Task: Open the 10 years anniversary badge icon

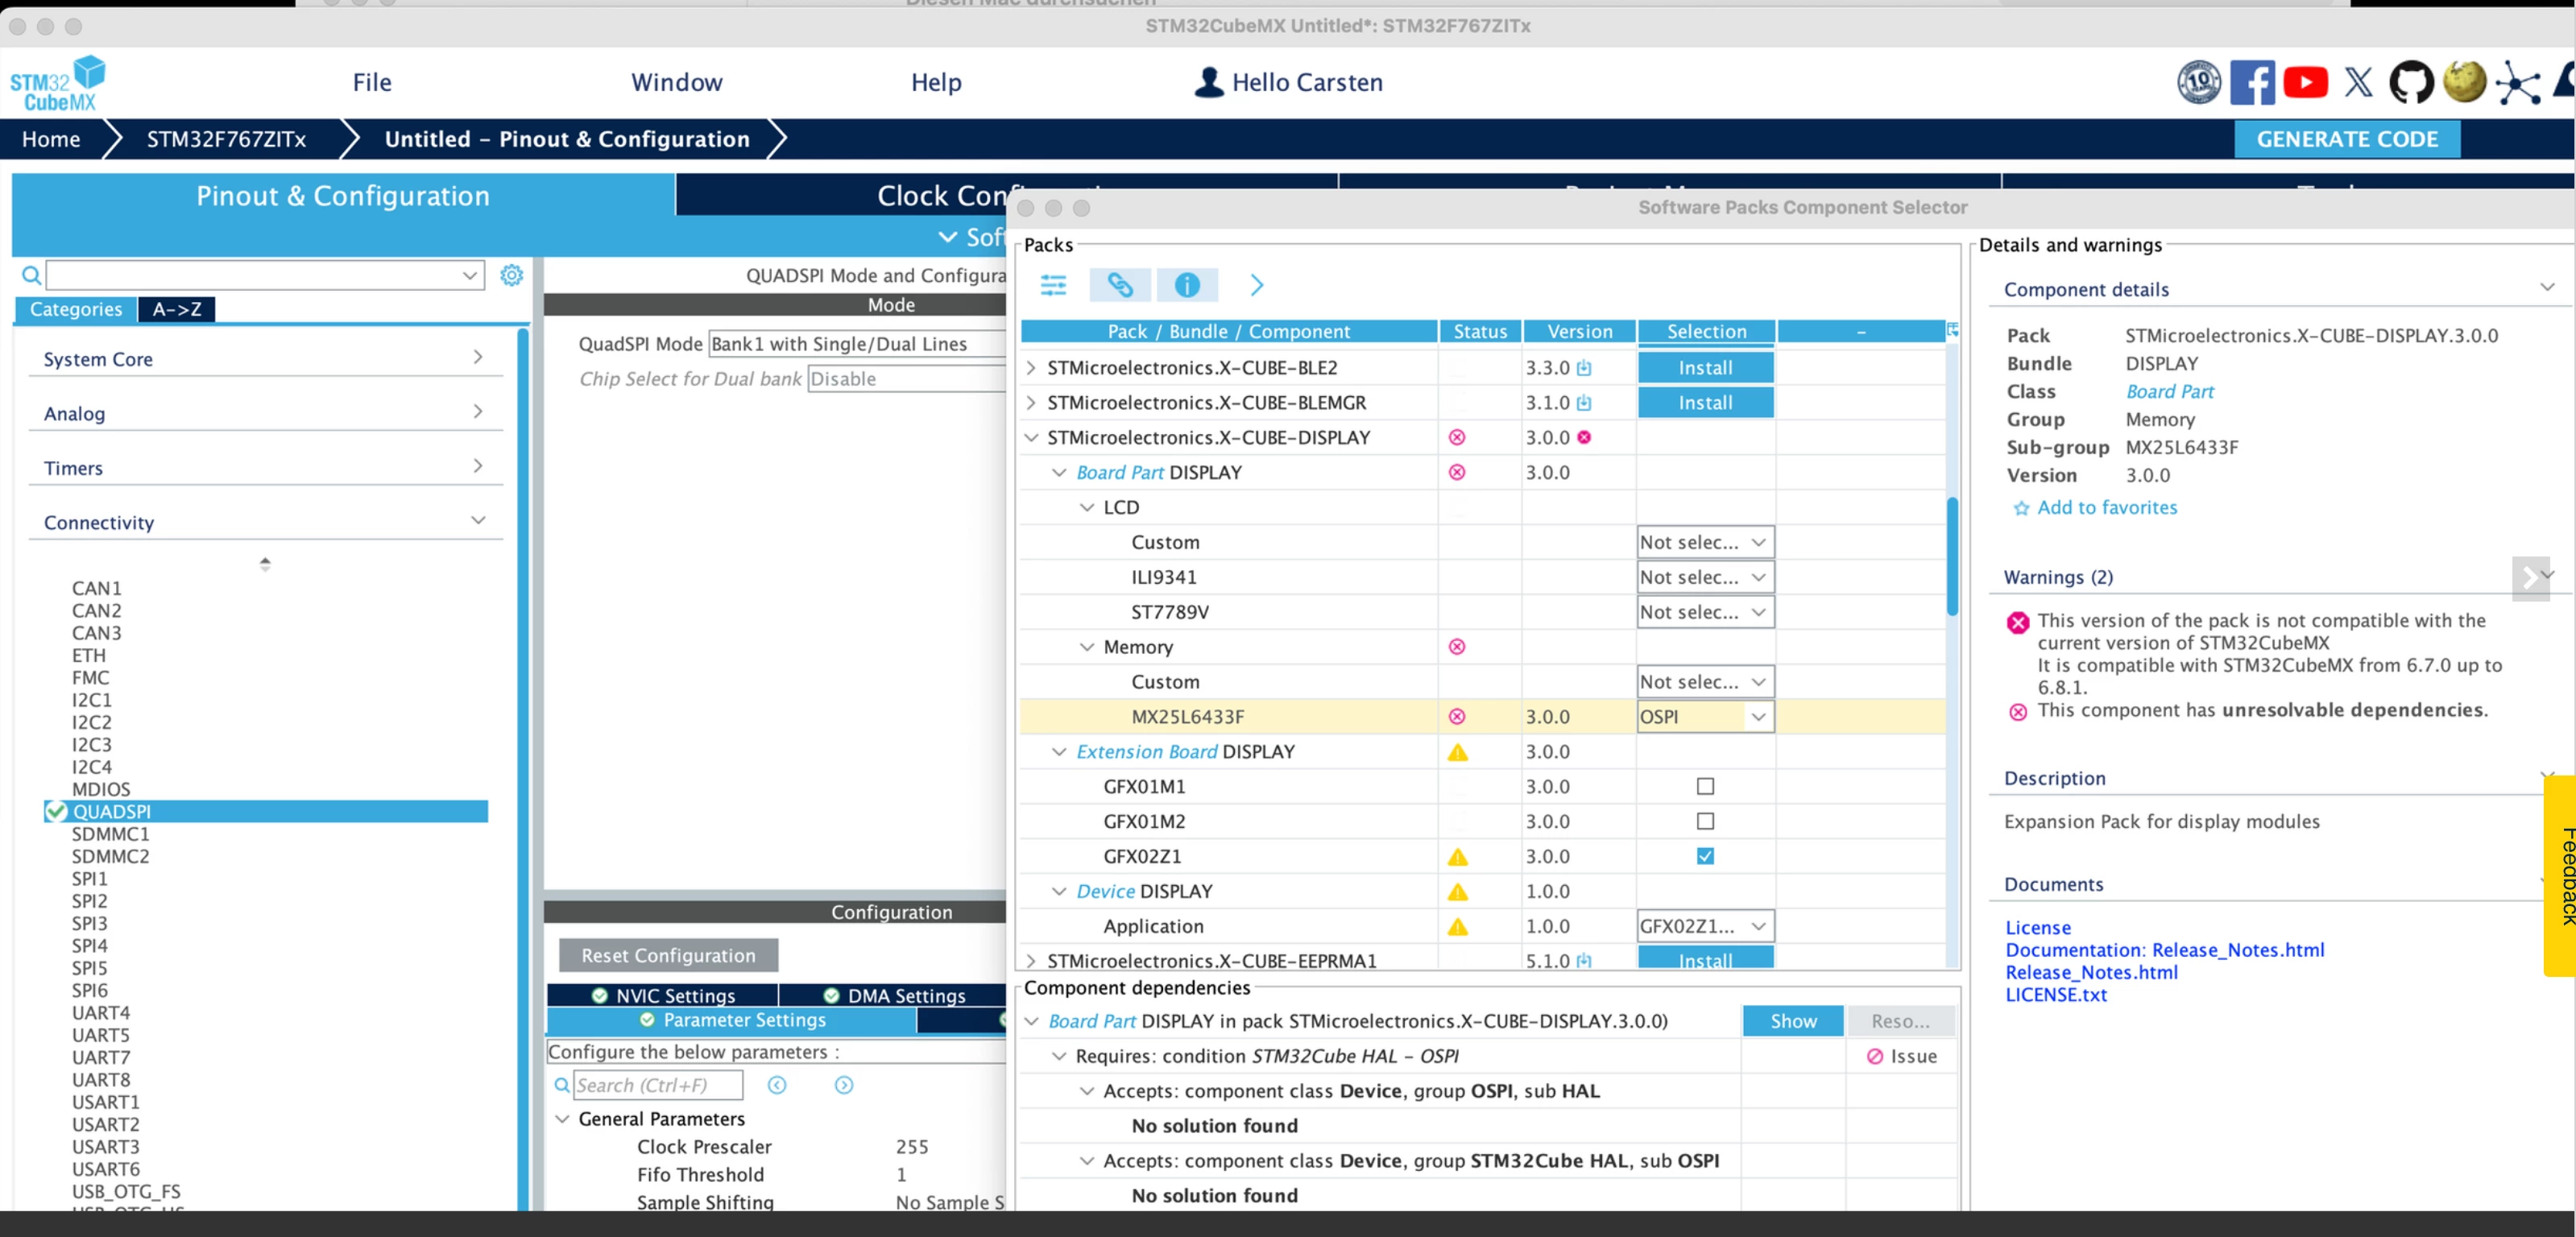Action: click(2198, 83)
